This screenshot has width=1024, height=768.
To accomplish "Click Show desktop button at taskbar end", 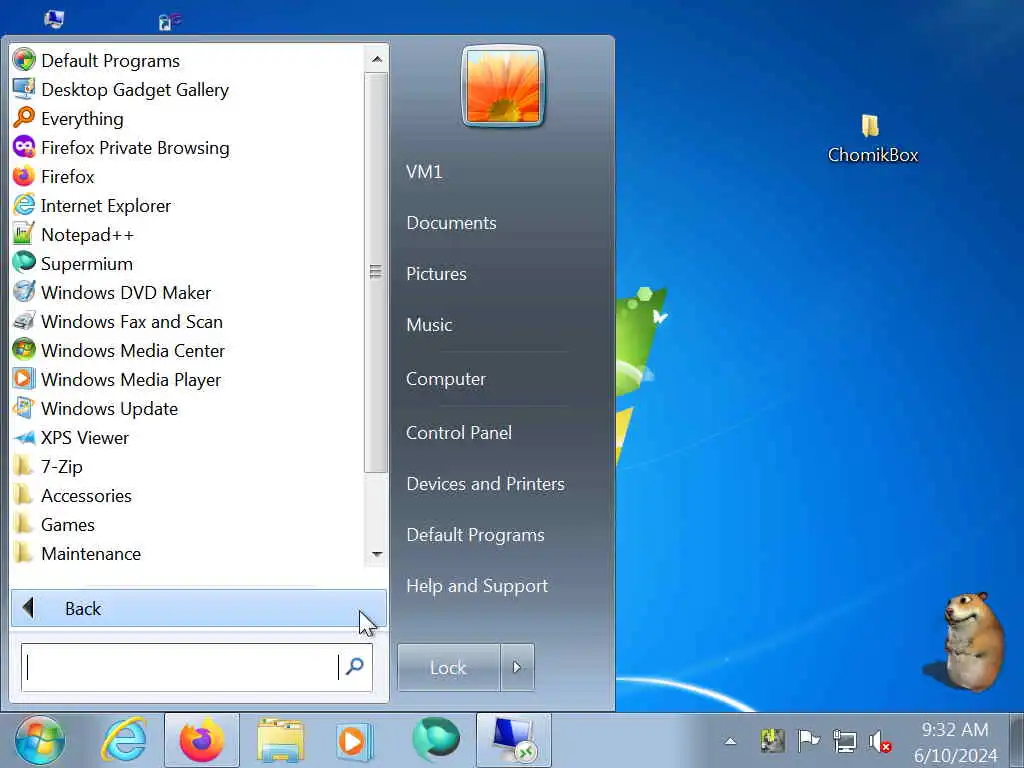I will point(1017,740).
